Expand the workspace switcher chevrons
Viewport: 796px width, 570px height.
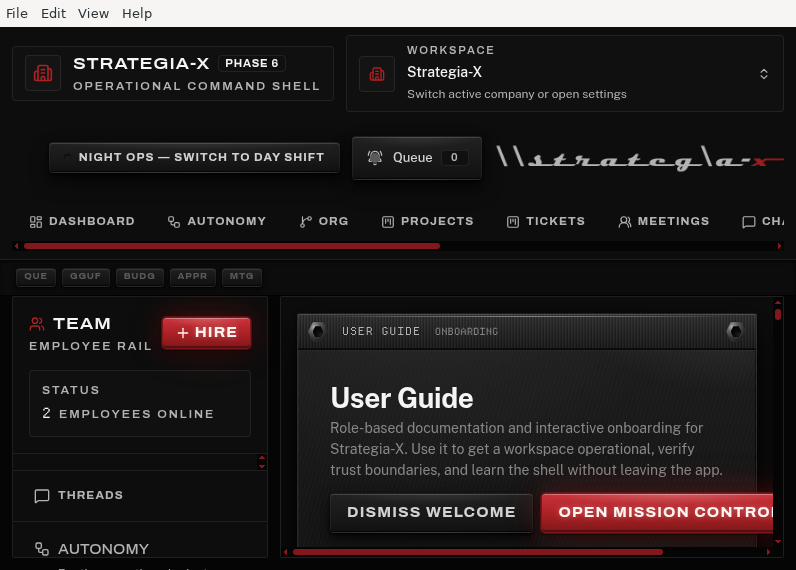764,74
